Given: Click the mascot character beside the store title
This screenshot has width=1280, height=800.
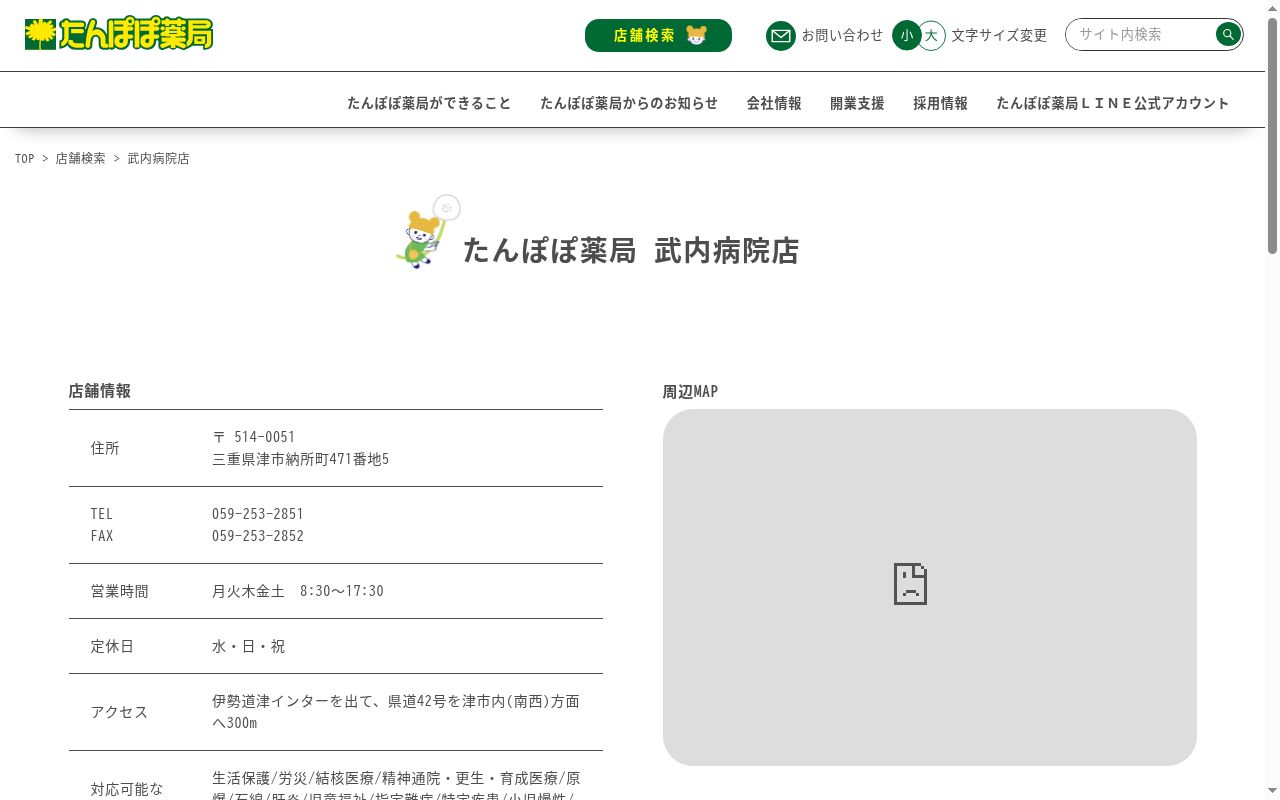Looking at the screenshot, I should [x=427, y=232].
